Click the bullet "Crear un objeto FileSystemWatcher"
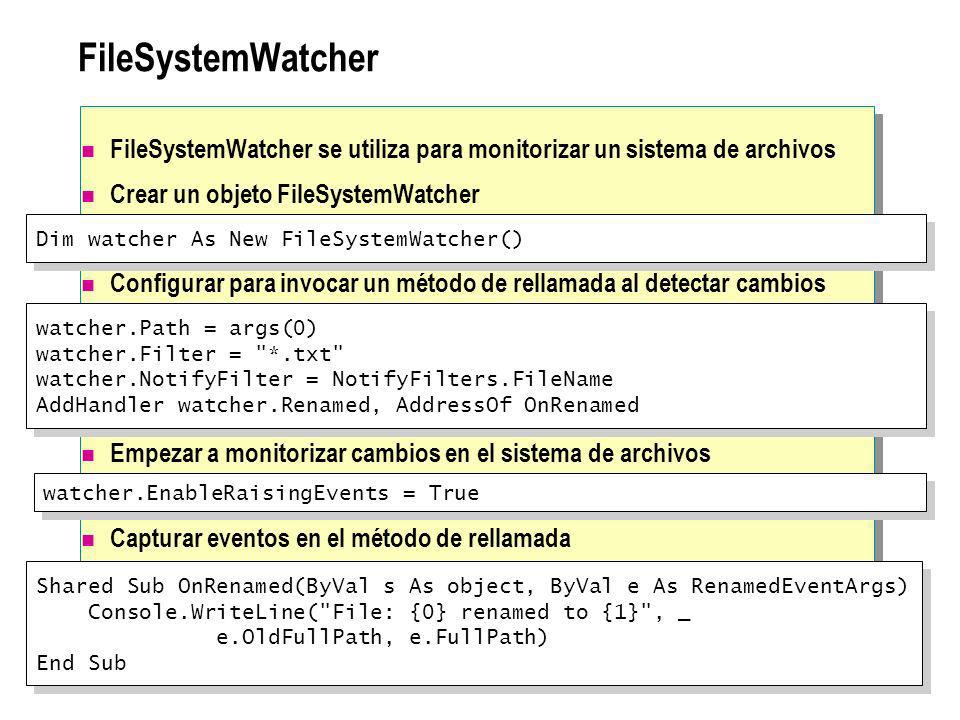960x720 pixels. (x=294, y=194)
